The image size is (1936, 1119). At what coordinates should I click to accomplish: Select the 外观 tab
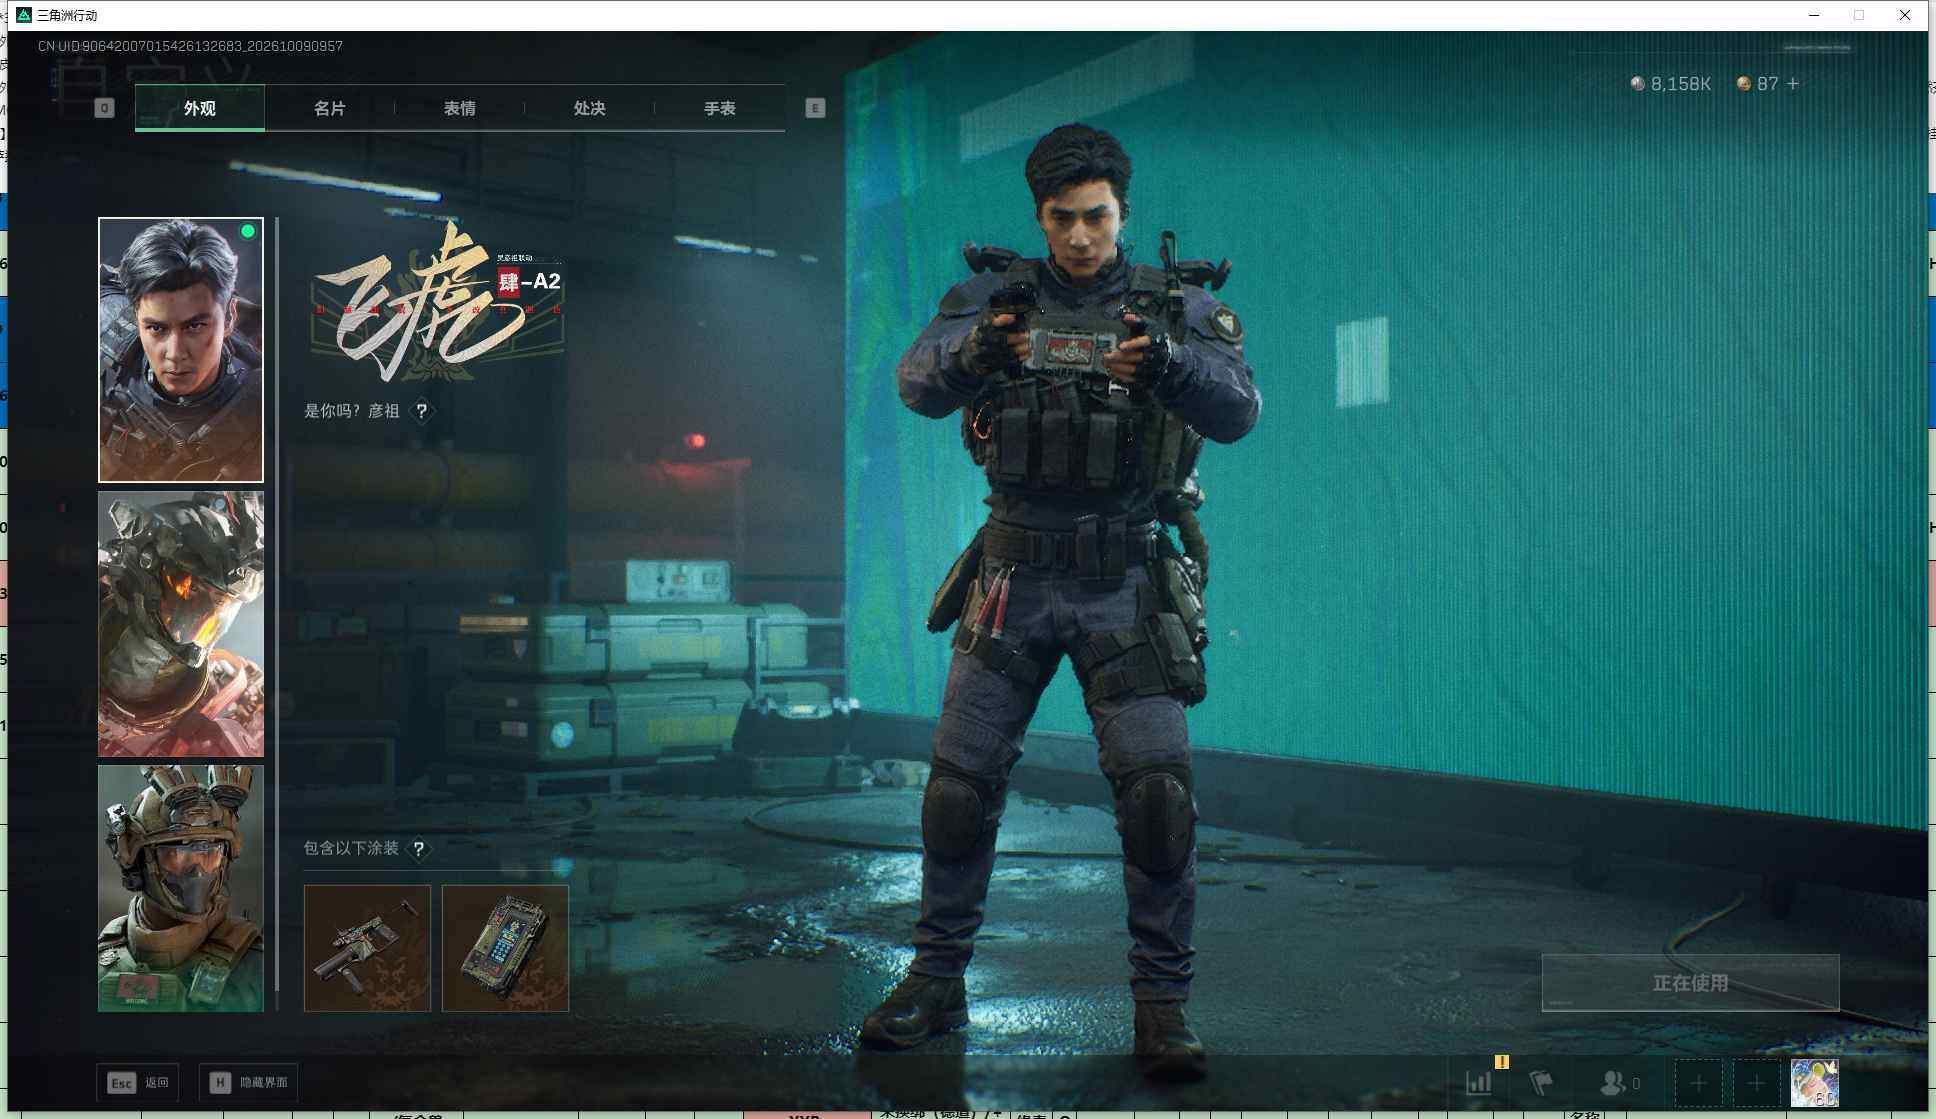click(200, 108)
